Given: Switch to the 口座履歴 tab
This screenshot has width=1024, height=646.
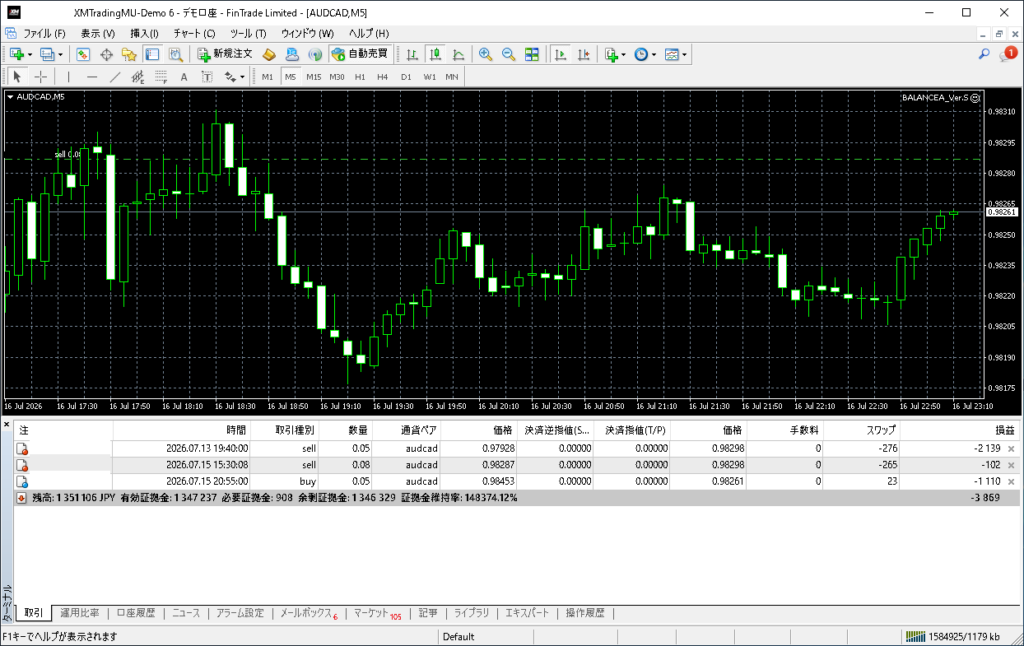Looking at the screenshot, I should point(136,613).
